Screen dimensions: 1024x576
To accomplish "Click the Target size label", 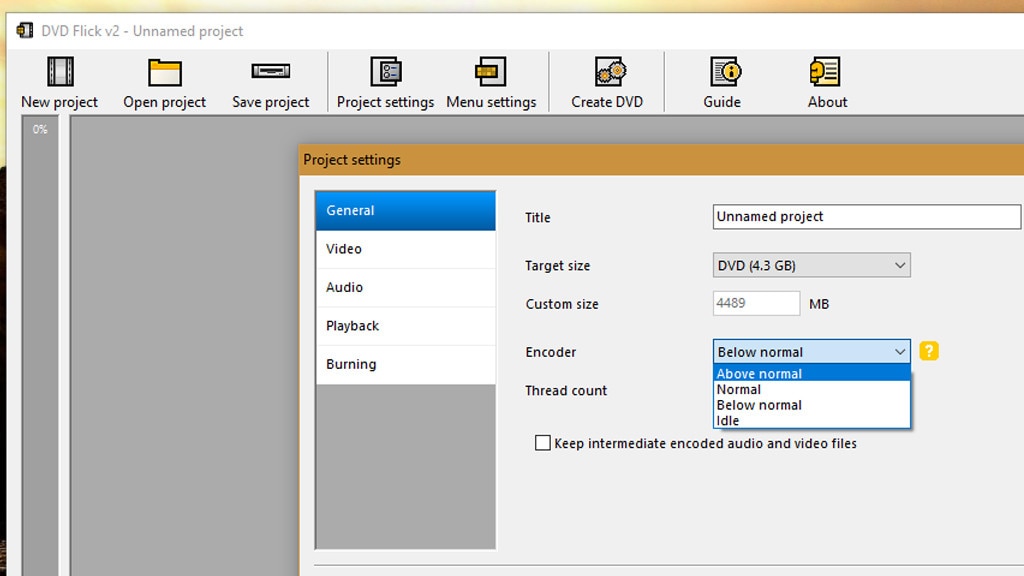I will pos(558,266).
